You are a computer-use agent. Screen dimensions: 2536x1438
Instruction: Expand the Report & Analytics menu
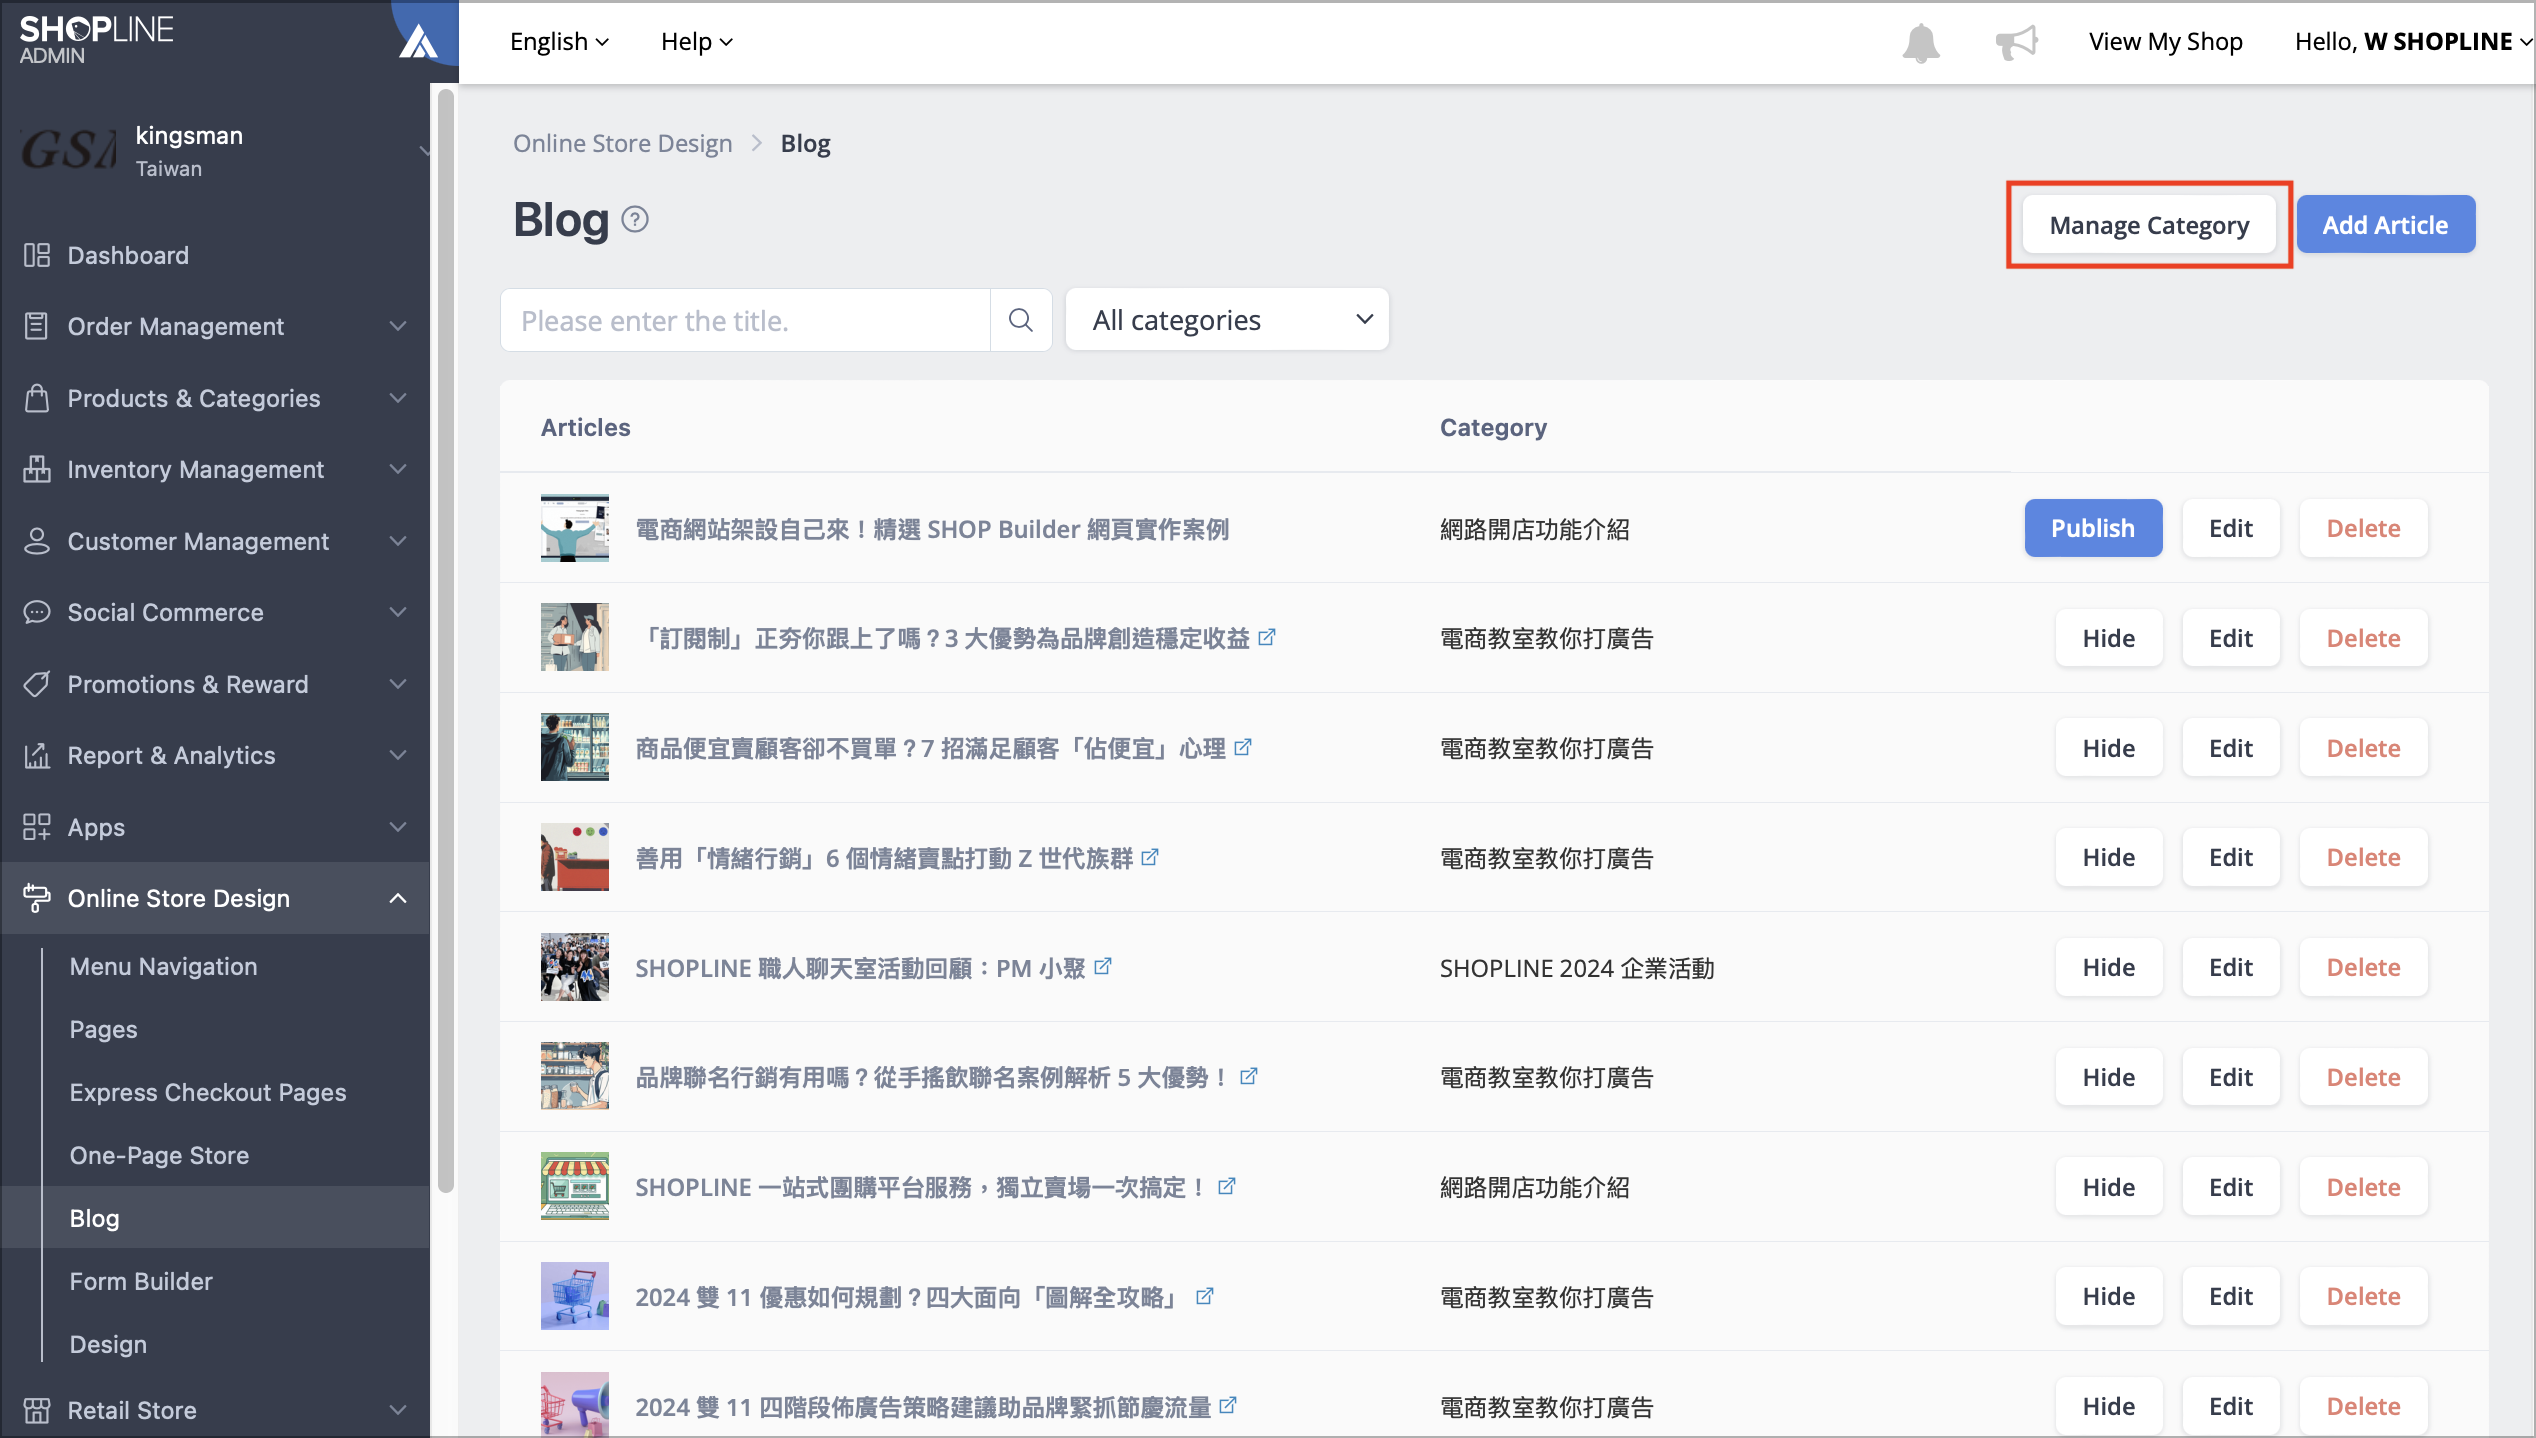(x=398, y=755)
